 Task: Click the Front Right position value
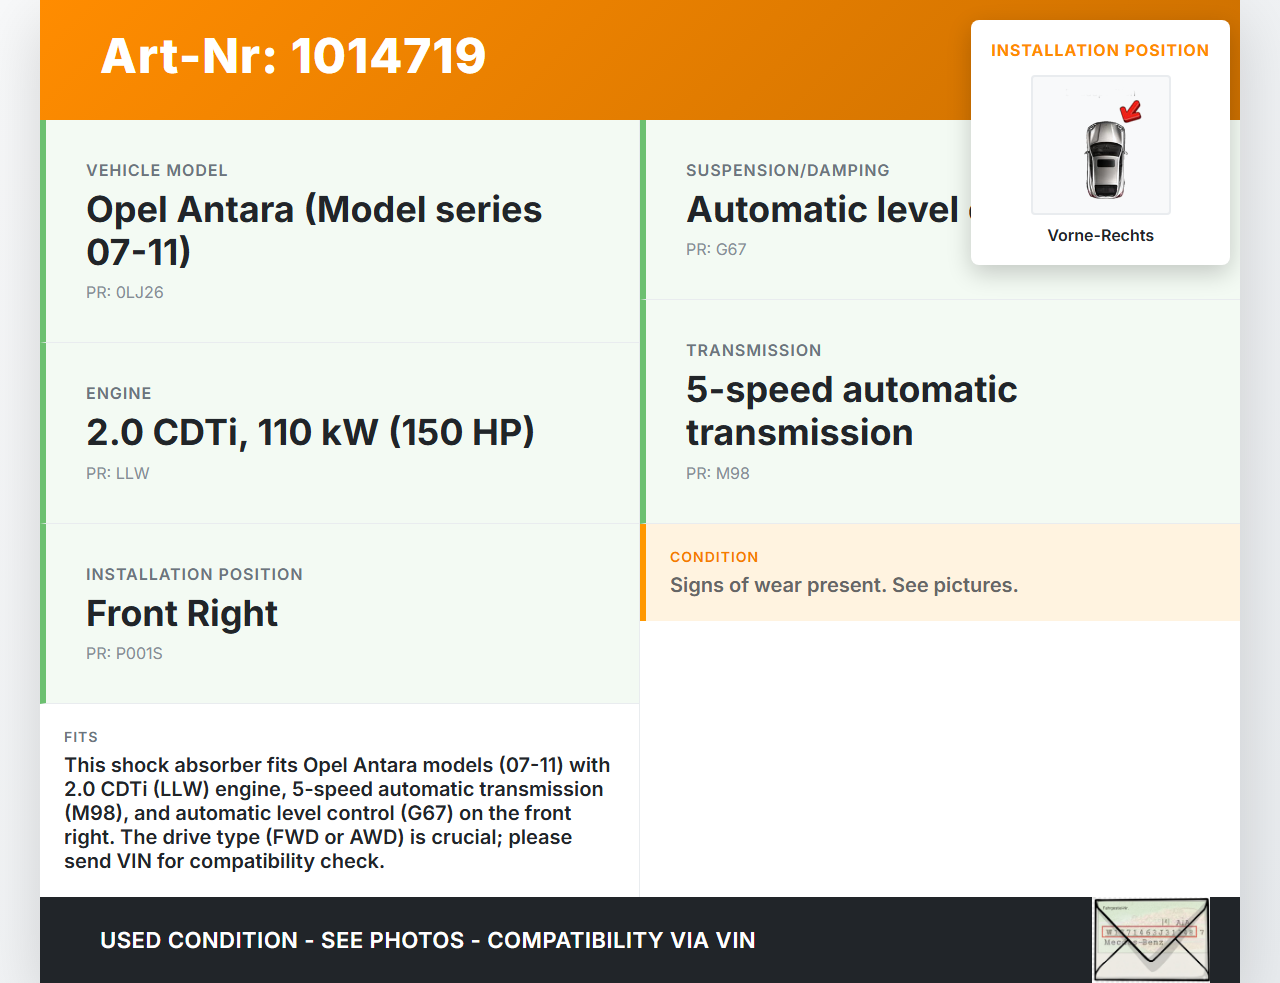pos(182,613)
